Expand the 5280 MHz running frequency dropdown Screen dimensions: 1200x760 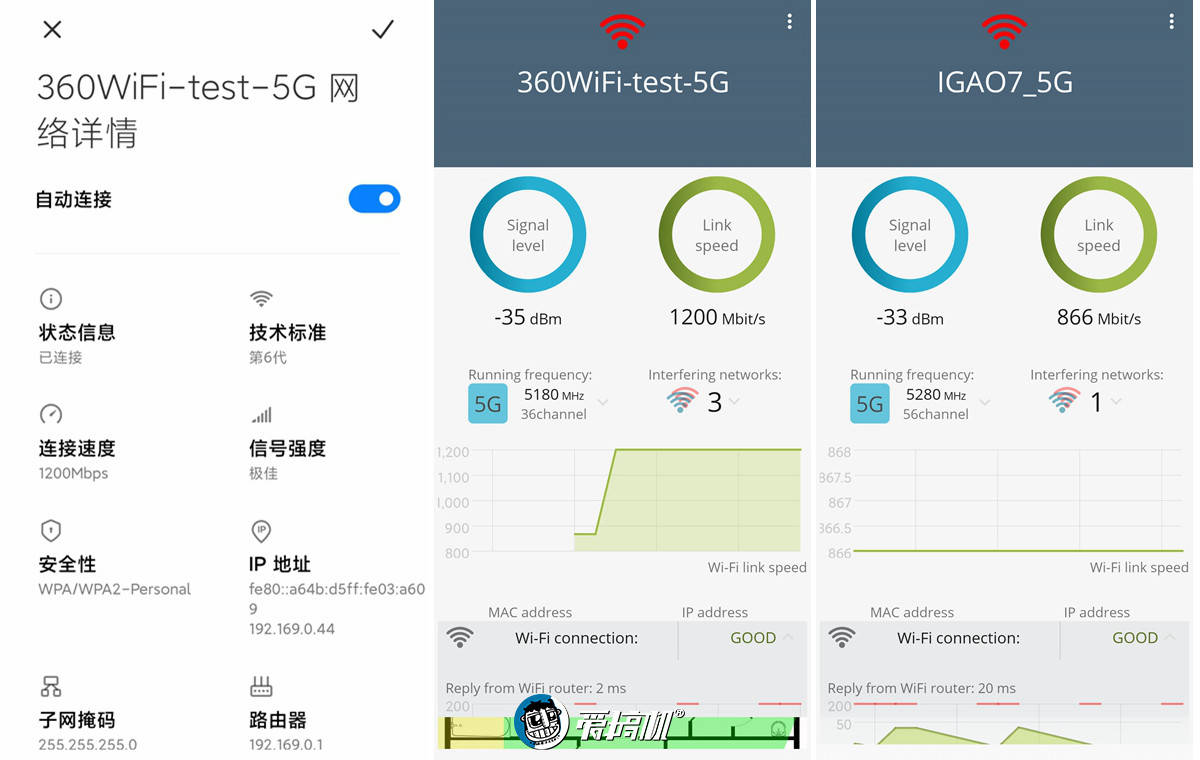985,402
